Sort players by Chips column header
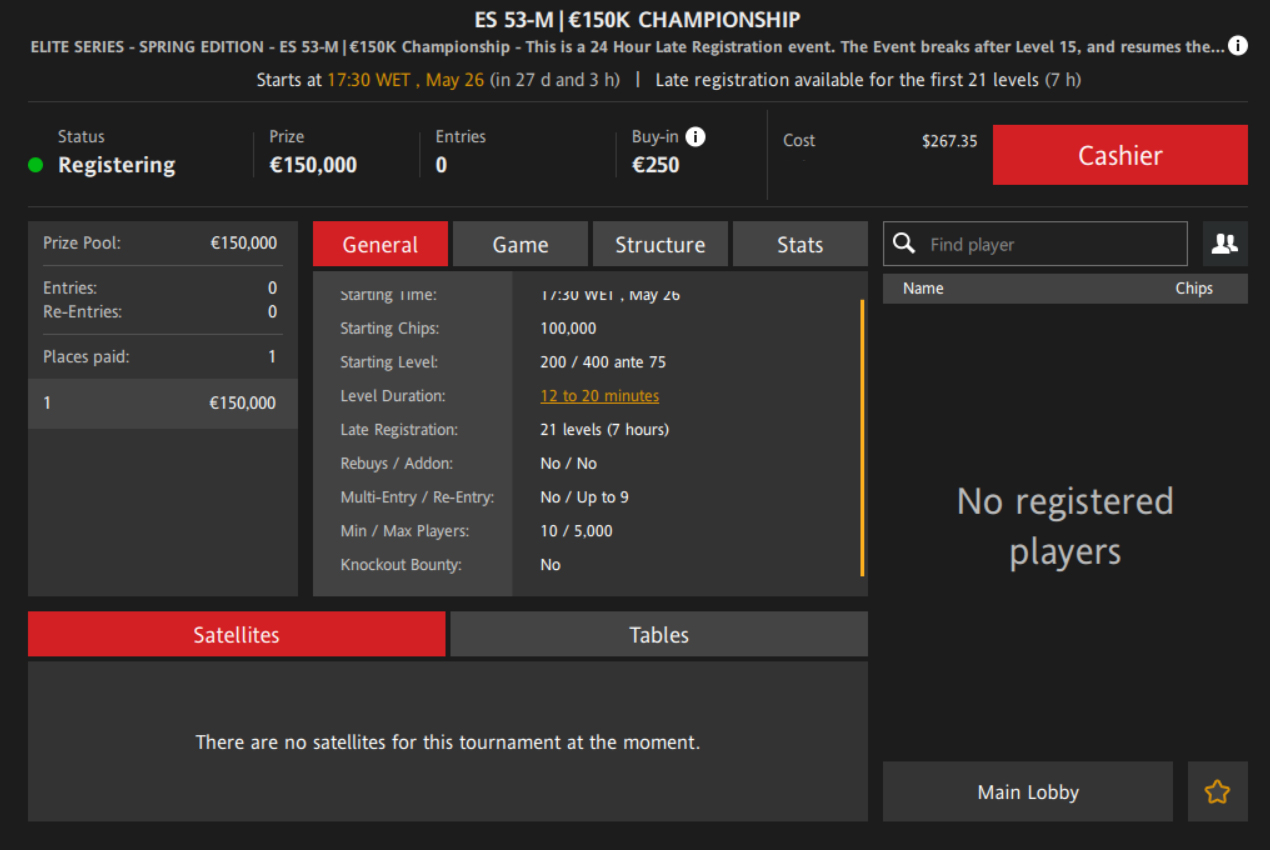 (x=1194, y=288)
